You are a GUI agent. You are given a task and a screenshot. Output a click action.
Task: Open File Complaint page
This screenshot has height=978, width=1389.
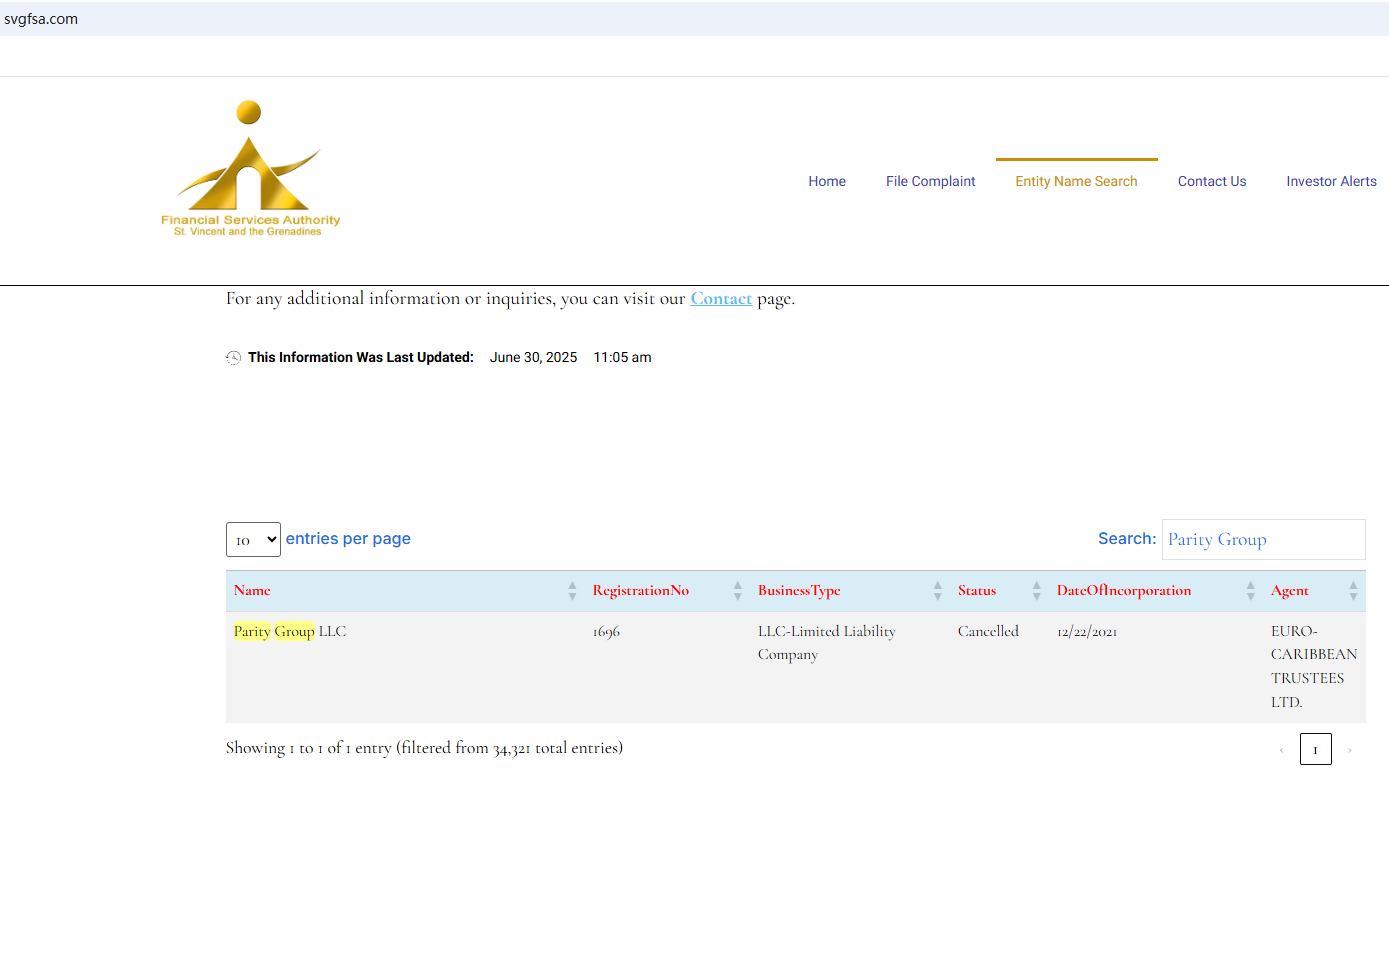[930, 181]
